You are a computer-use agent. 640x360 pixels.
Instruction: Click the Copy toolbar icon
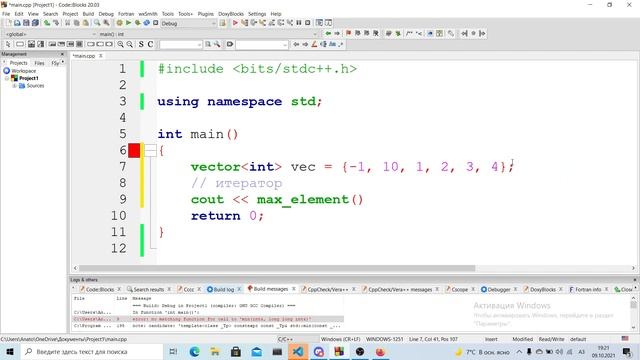pyautogui.click(x=77, y=23)
